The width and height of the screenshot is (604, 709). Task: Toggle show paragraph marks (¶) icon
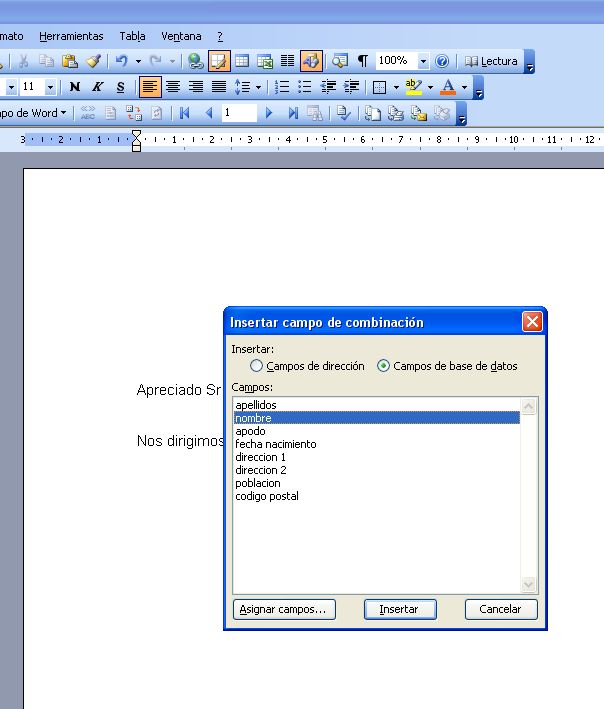coord(363,61)
